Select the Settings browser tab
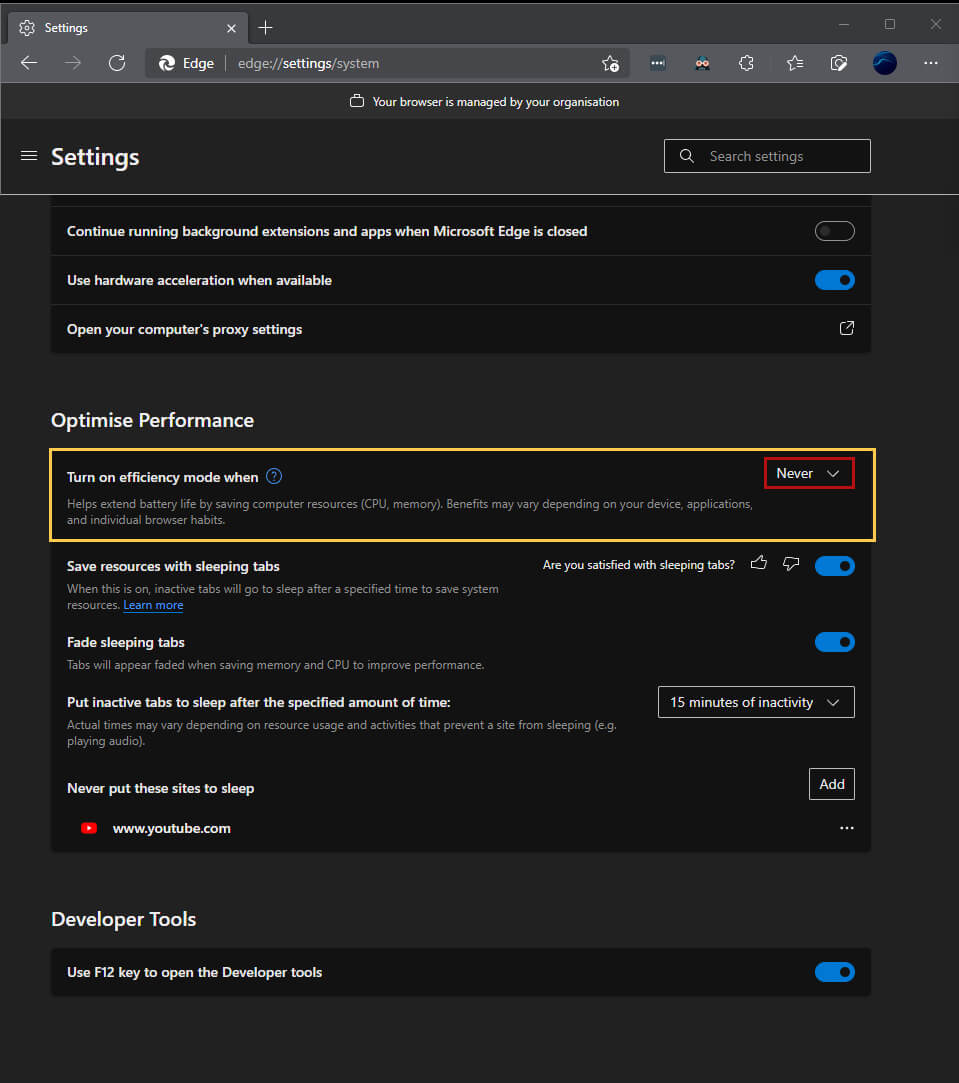This screenshot has height=1083, width=959. coord(128,28)
